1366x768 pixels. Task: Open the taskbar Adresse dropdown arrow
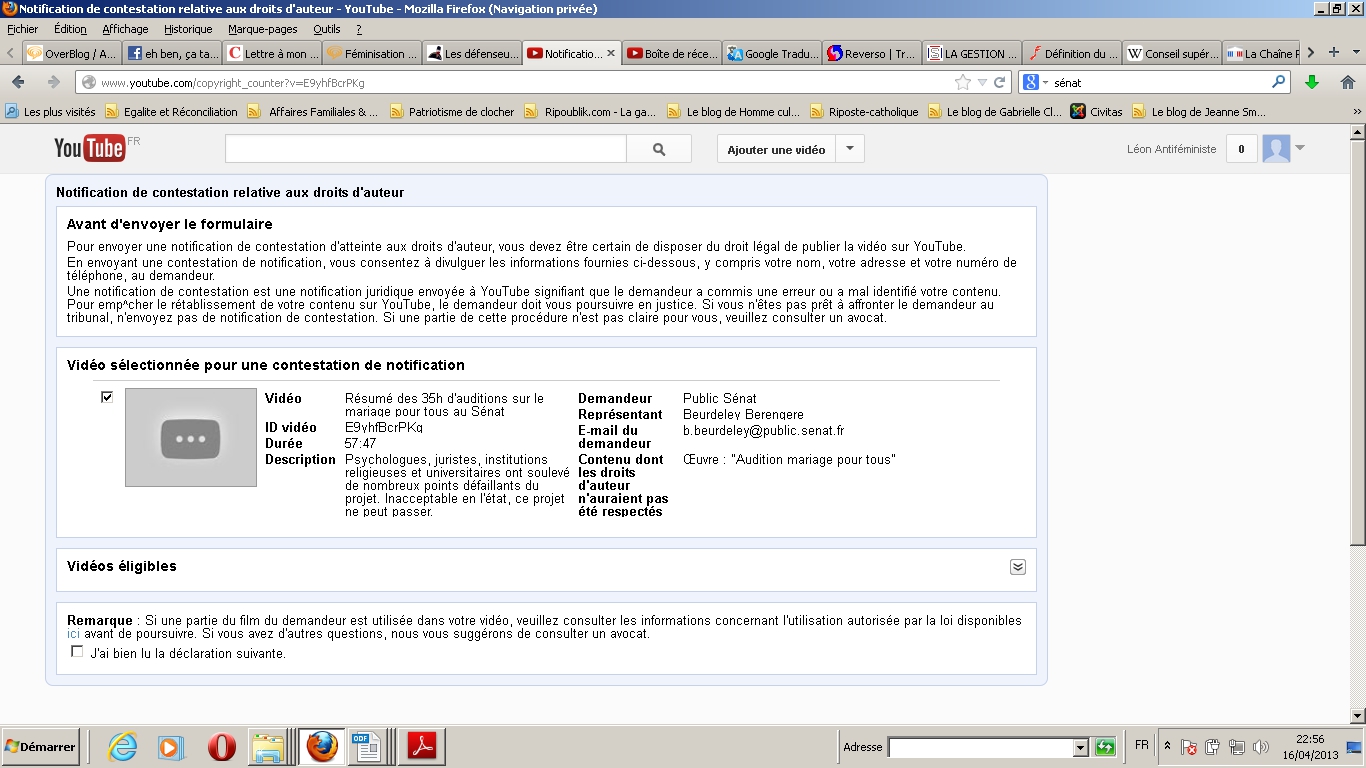(1080, 748)
